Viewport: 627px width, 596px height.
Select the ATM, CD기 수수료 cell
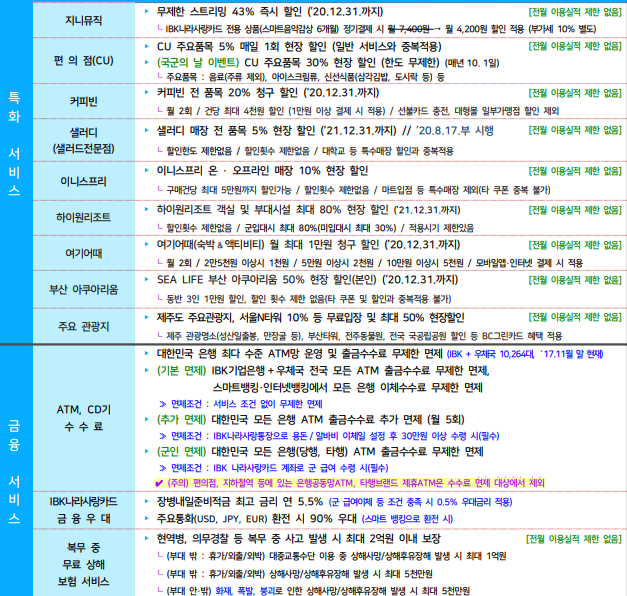click(84, 418)
